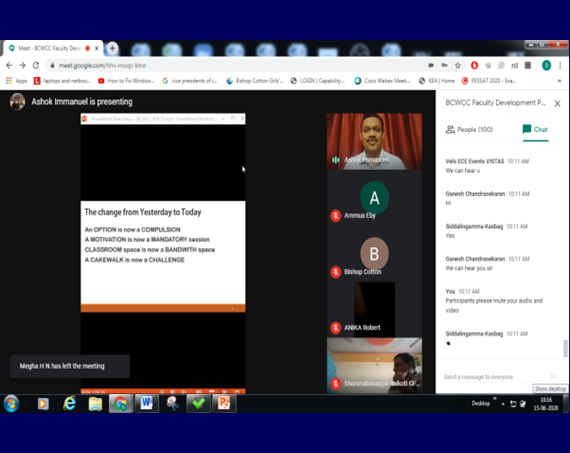The height and width of the screenshot is (453, 570).
Task: Click the 'Megha H N has left the meeting' notification
Action: (70, 366)
